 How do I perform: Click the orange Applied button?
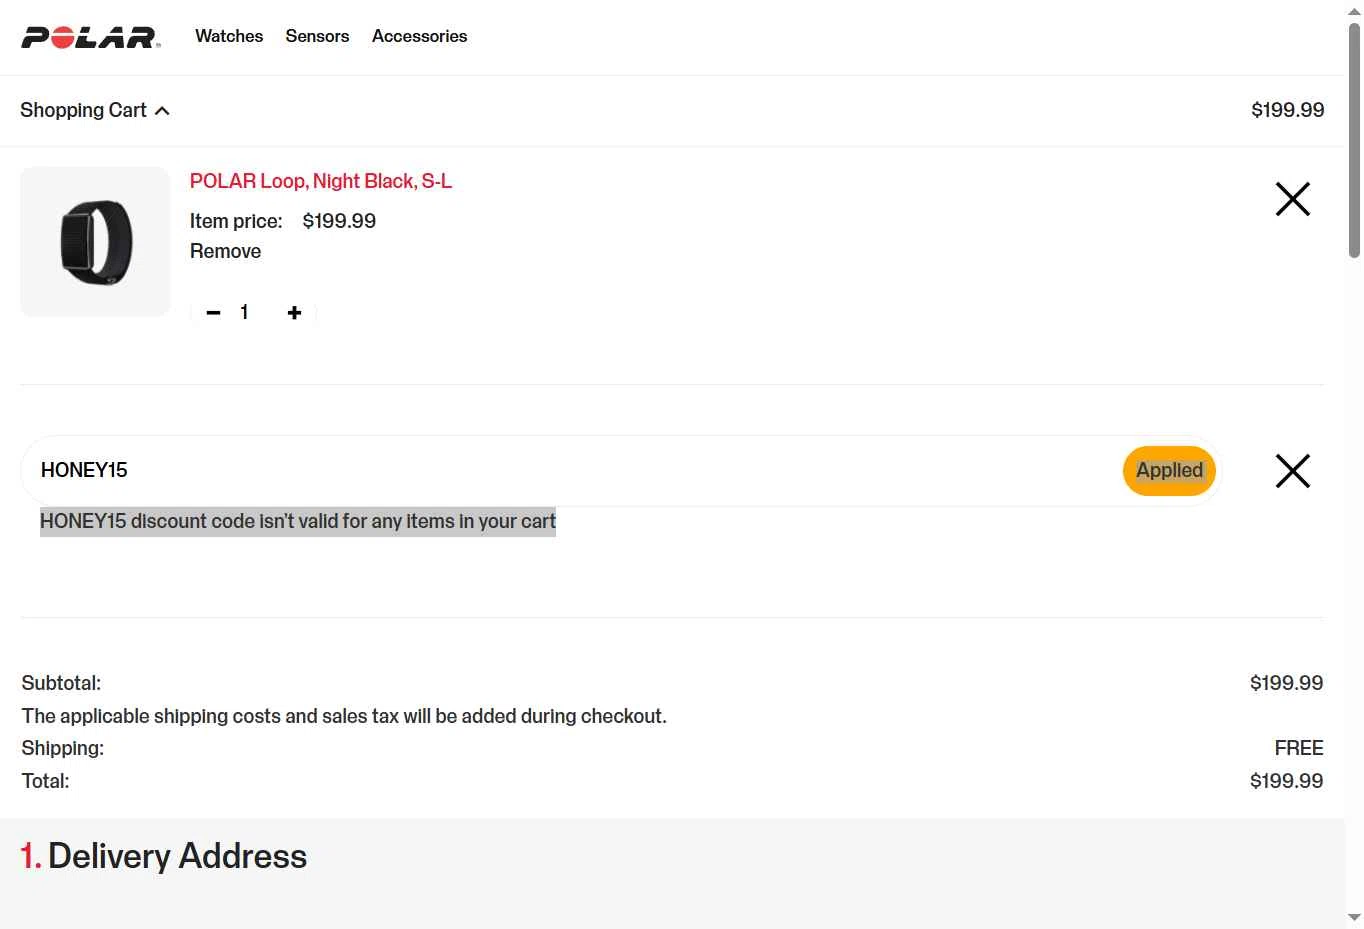1169,470
